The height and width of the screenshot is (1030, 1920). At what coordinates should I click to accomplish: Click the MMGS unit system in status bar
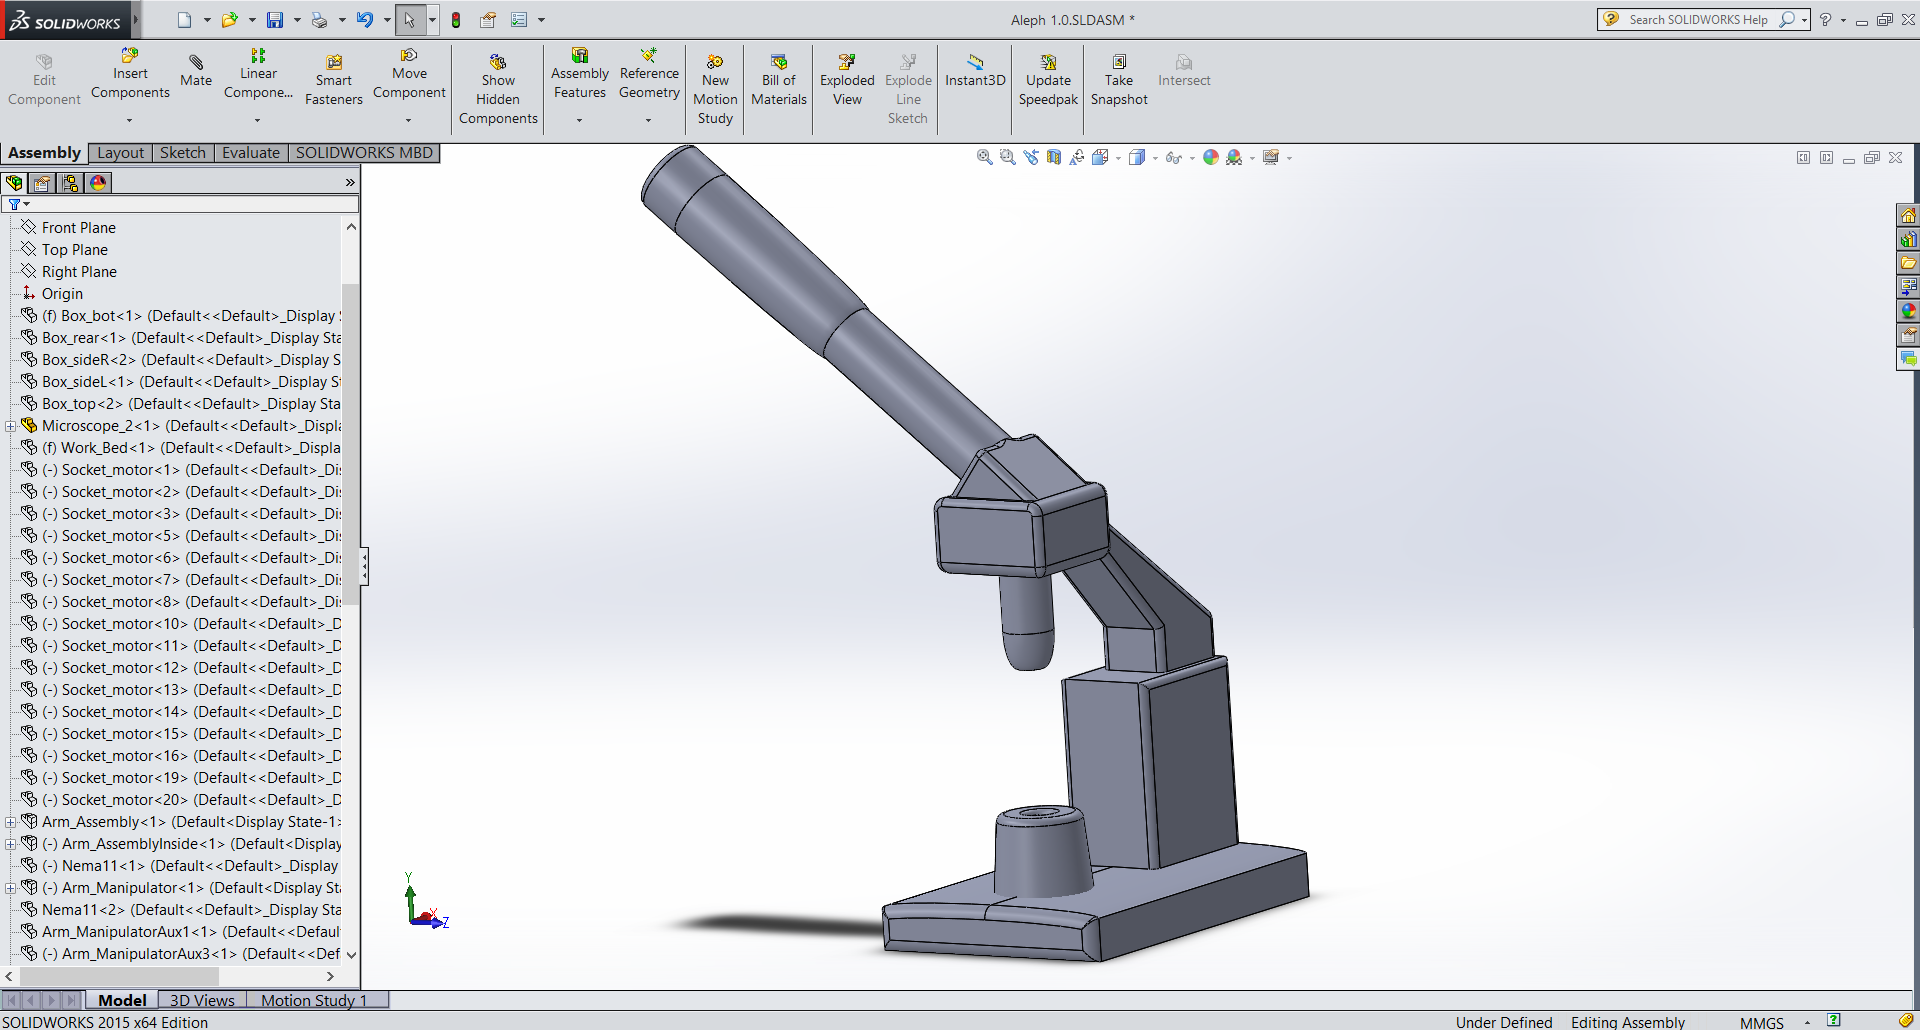(1762, 1022)
